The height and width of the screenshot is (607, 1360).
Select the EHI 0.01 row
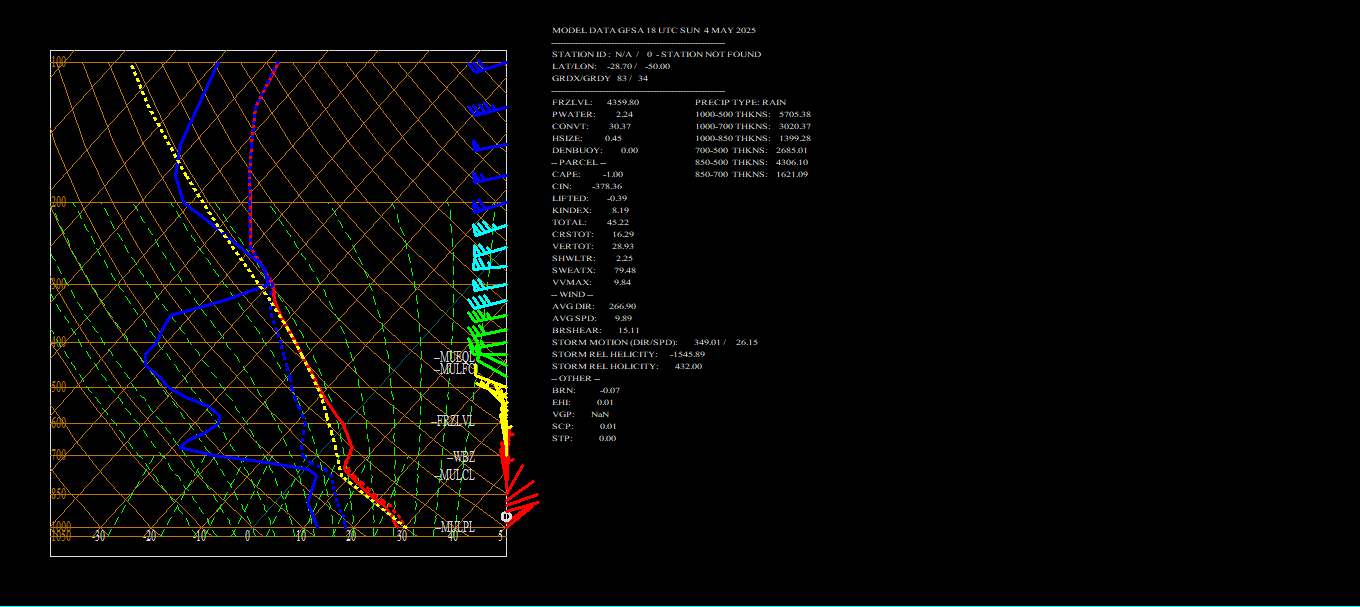click(x=583, y=402)
